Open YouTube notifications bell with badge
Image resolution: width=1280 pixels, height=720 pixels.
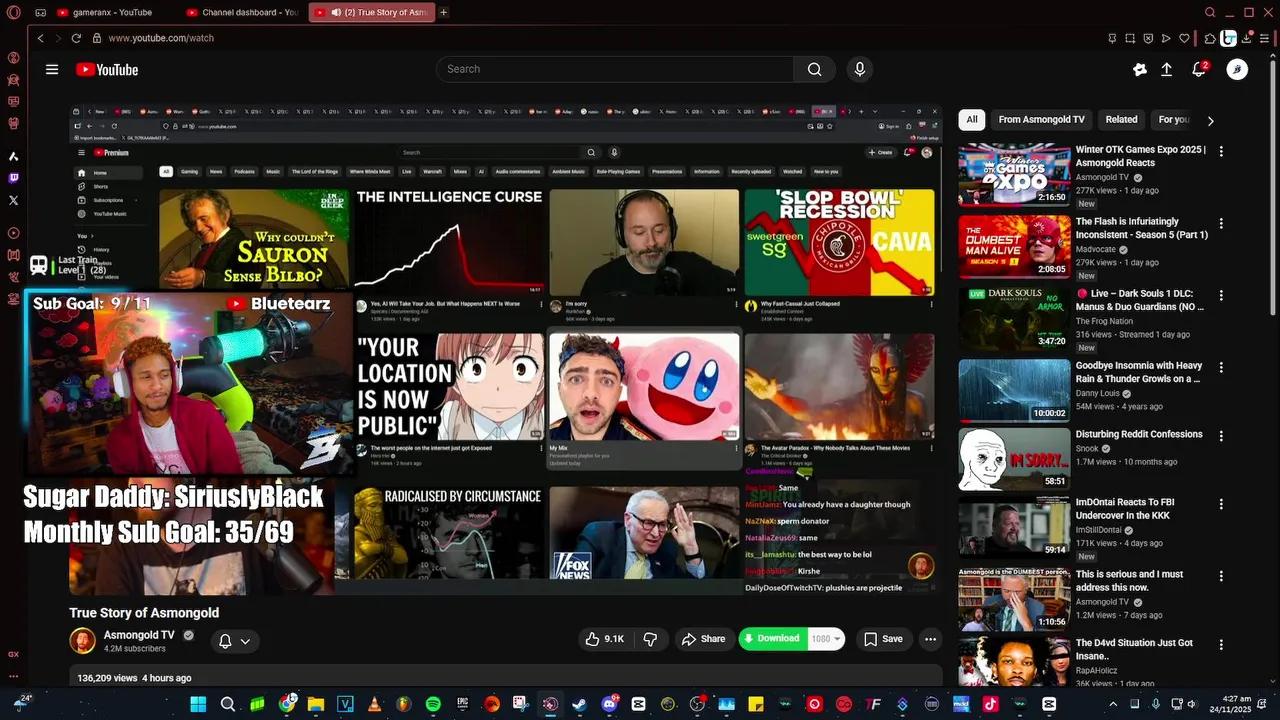pos(1199,69)
